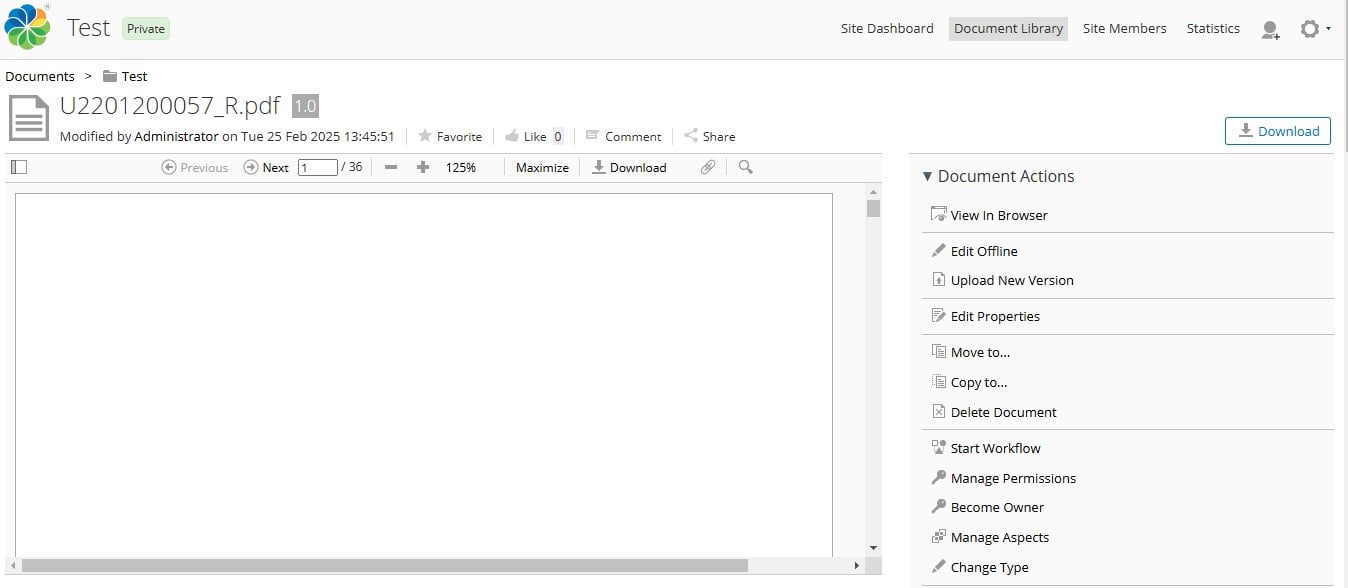Click the Administrator user link
The image size is (1348, 588).
(176, 136)
